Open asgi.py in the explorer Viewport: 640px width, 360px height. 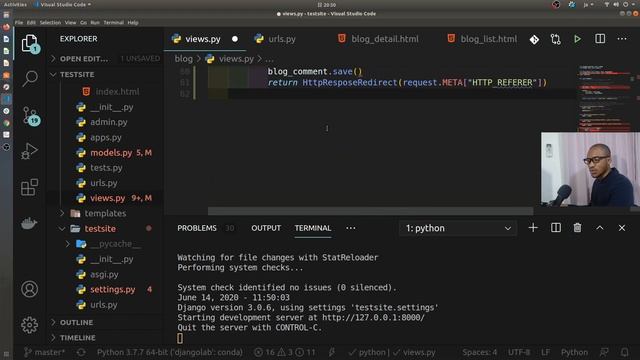pos(105,274)
